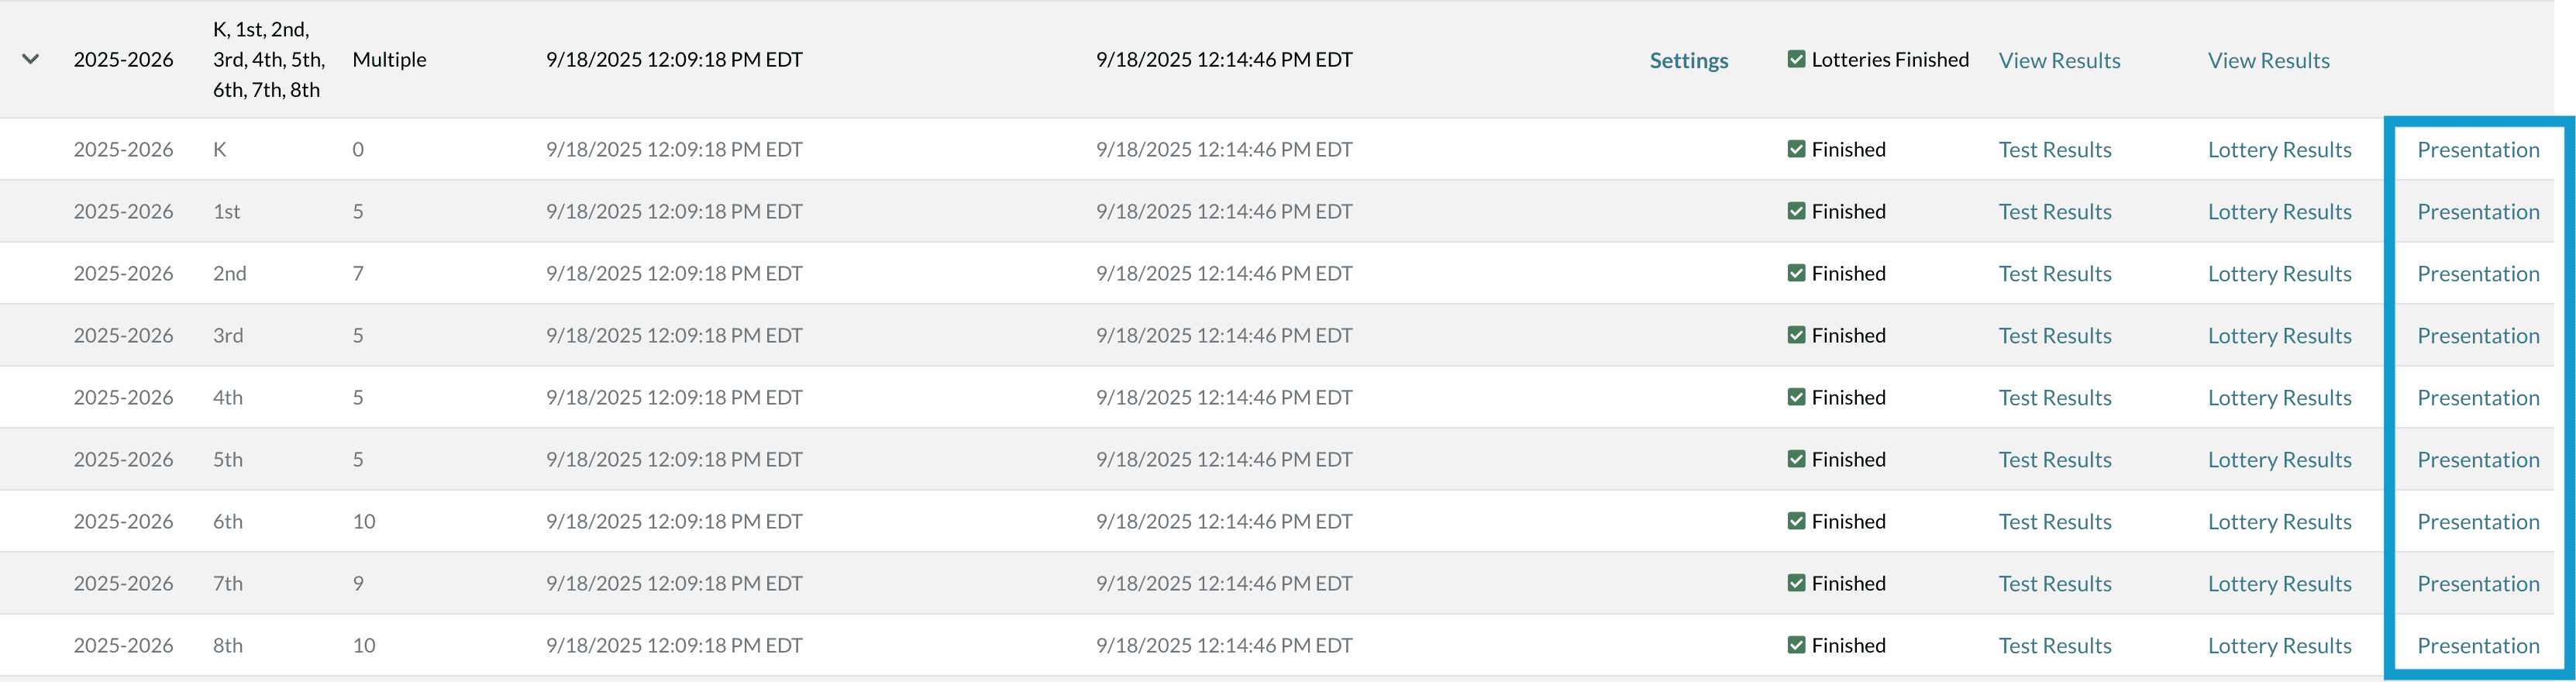The image size is (2576, 682).
Task: Click the Lotteries Finished checkbox icon
Action: 1796,59
